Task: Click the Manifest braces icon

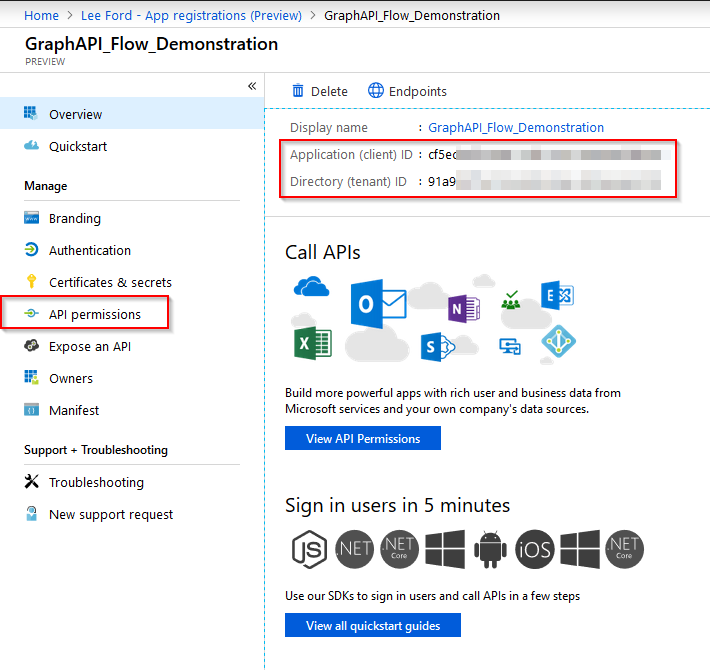Action: [x=31, y=409]
